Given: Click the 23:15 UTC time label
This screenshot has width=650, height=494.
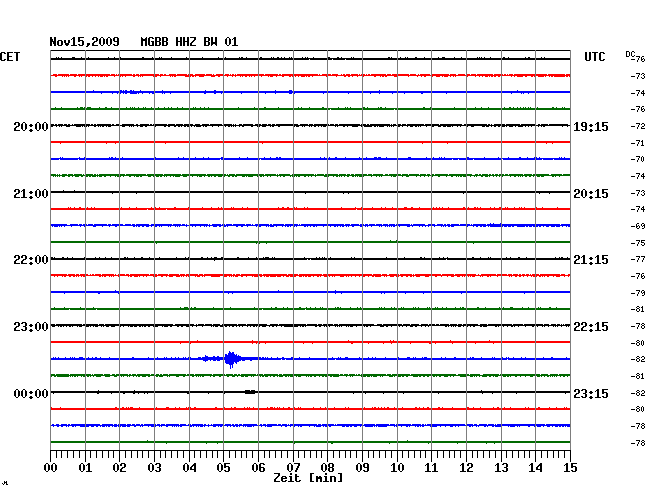Looking at the screenshot, I should point(591,393).
